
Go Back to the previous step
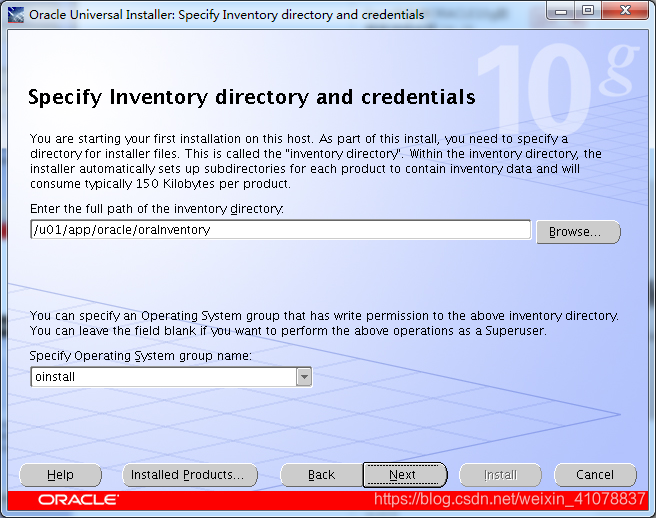[x=321, y=475]
